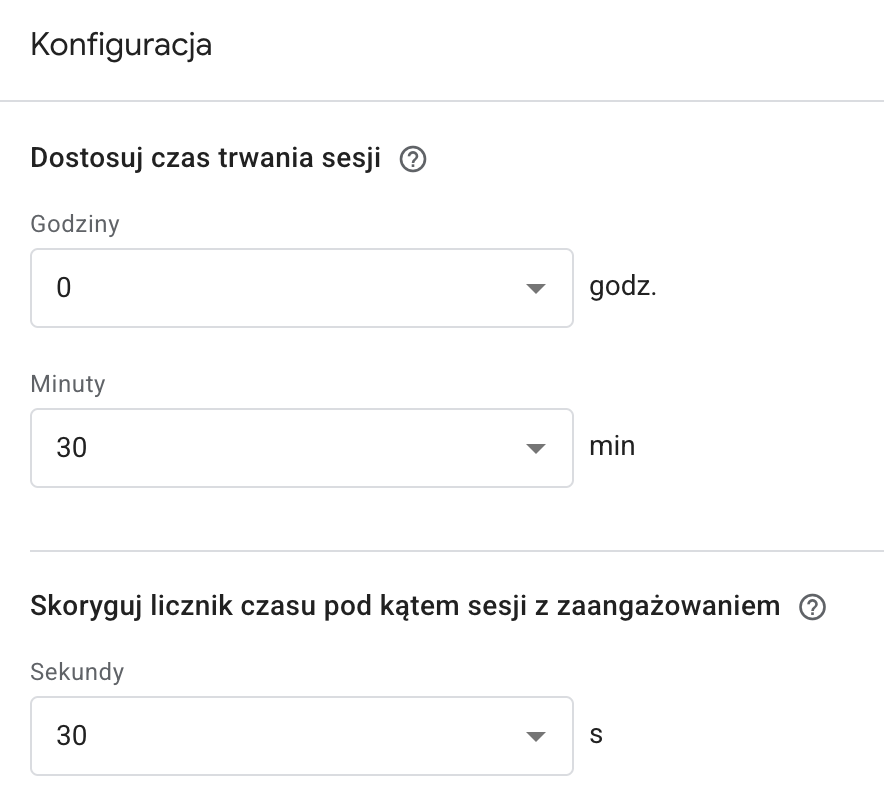Expand the Sekundy dropdown arrow
The height and width of the screenshot is (802, 884).
tap(535, 736)
